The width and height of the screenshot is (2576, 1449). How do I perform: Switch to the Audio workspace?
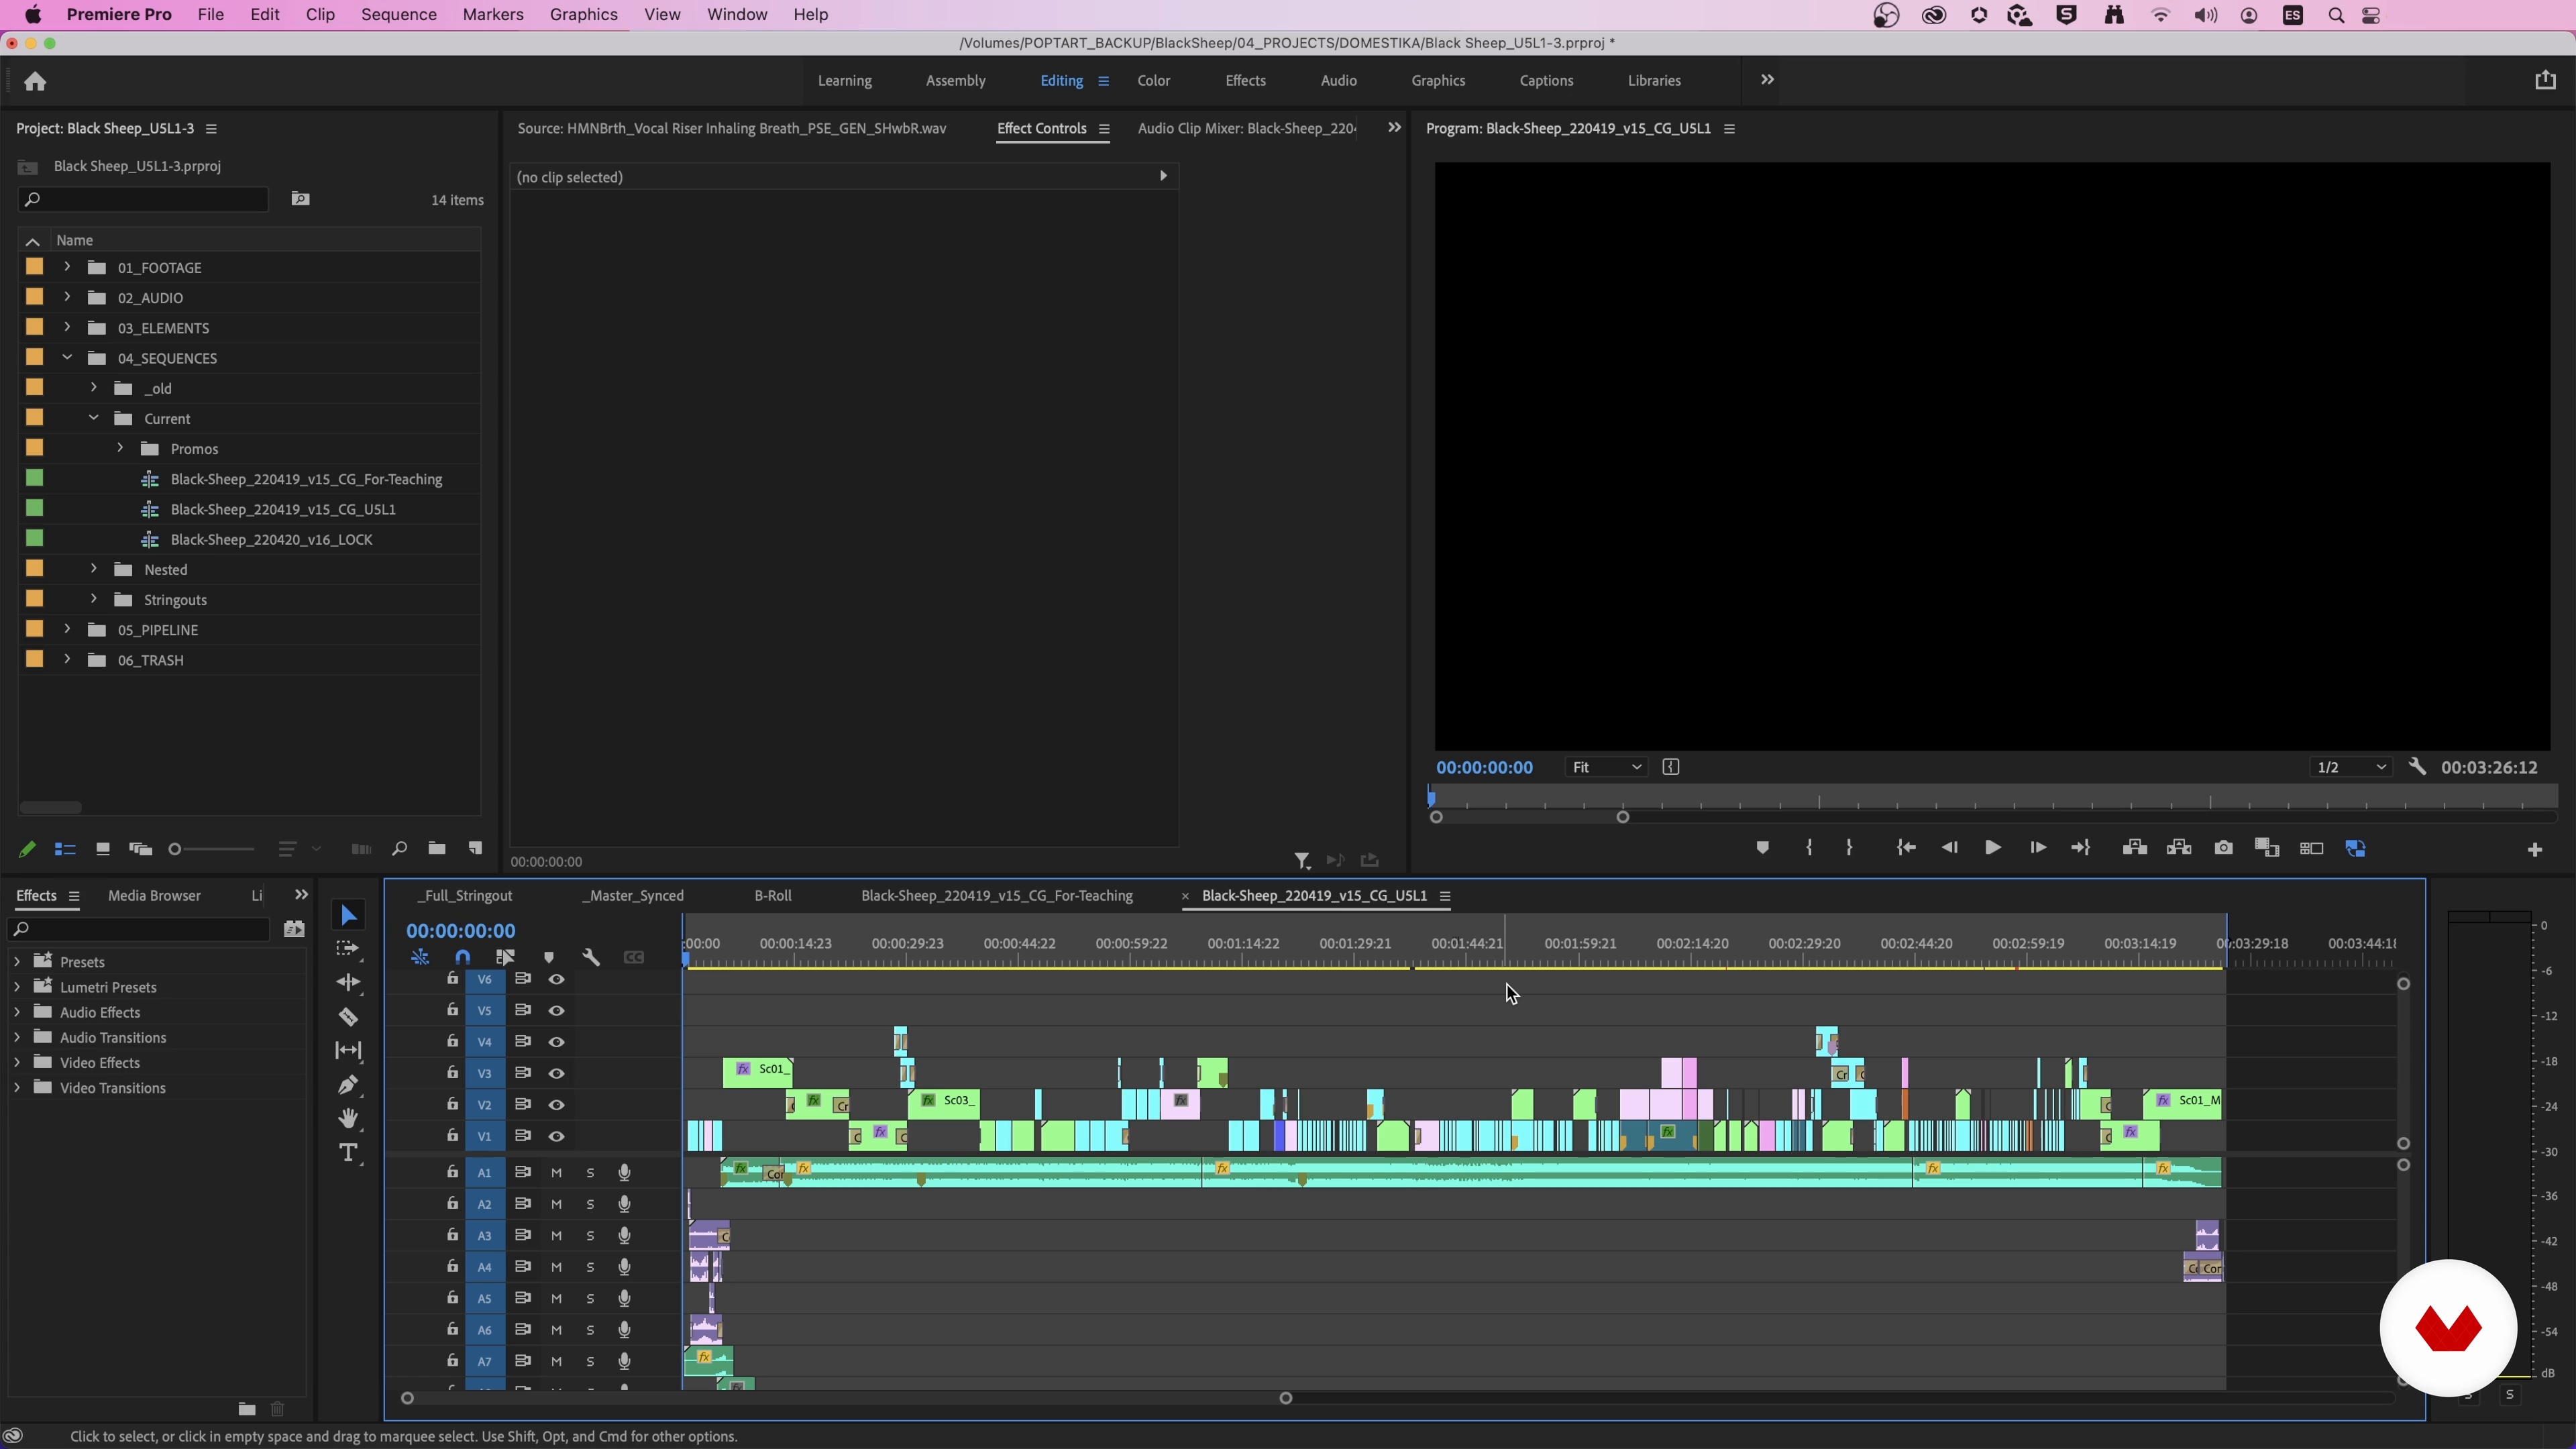(x=1338, y=81)
